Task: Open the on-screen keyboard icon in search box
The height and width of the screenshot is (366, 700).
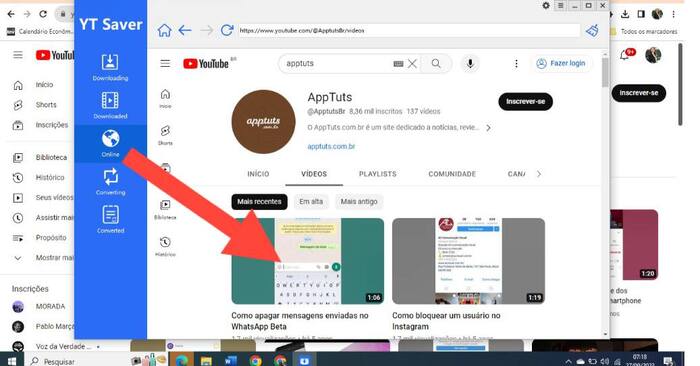Action: (x=398, y=64)
